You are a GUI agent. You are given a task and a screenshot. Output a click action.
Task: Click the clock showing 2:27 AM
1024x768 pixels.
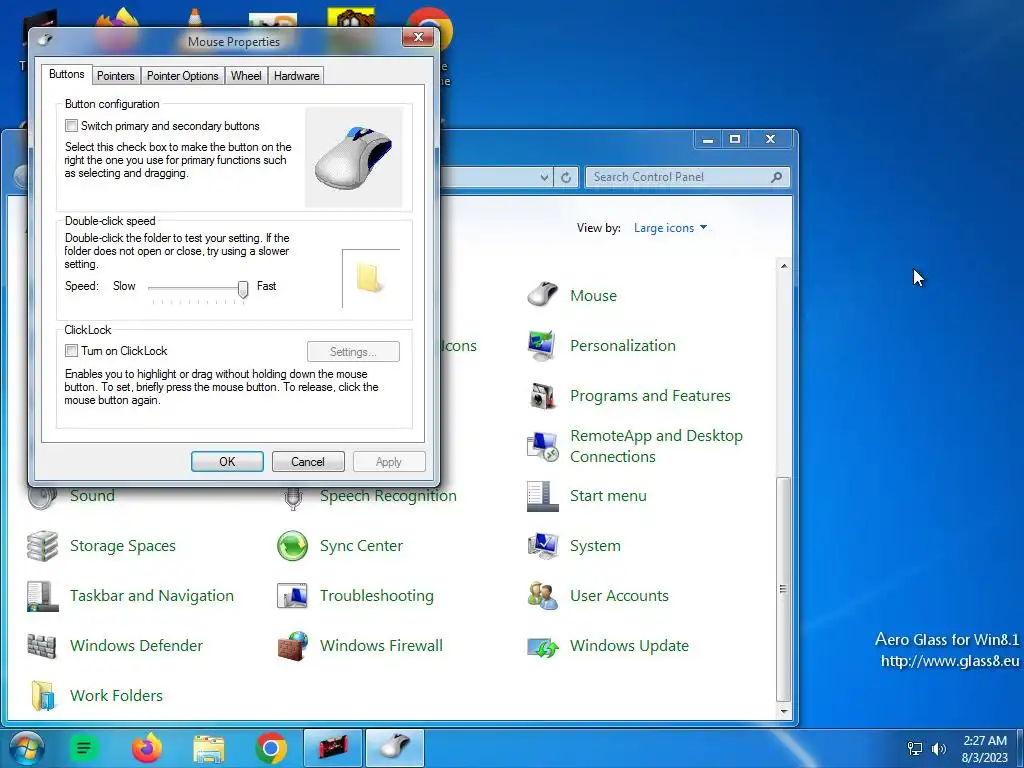pos(985,741)
